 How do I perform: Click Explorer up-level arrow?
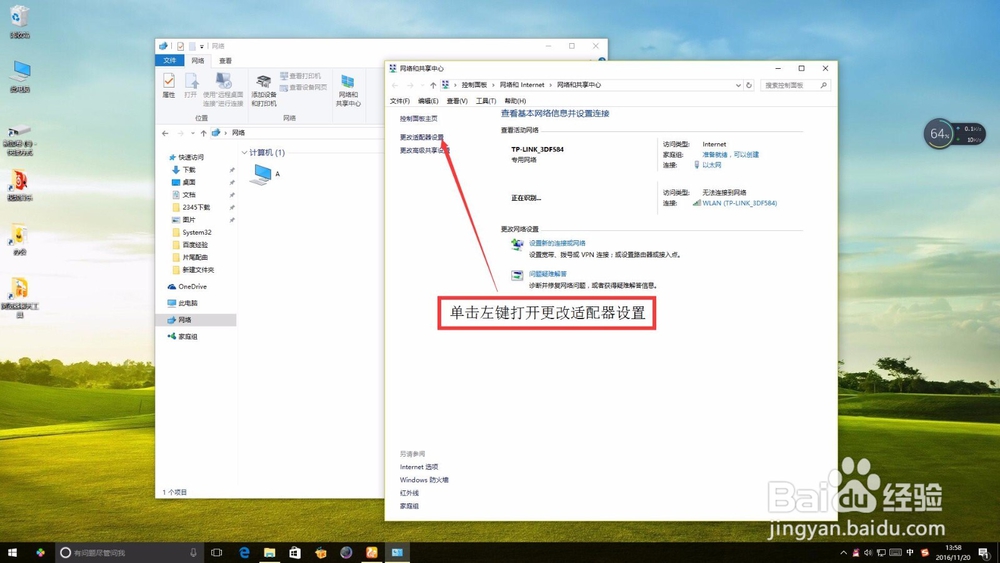[x=203, y=133]
